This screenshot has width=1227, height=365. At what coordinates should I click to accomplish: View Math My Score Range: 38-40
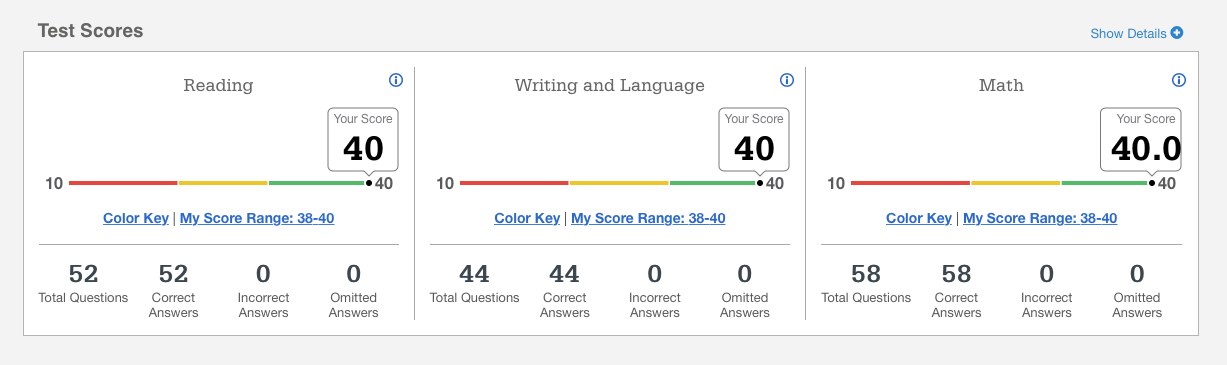click(x=1040, y=218)
